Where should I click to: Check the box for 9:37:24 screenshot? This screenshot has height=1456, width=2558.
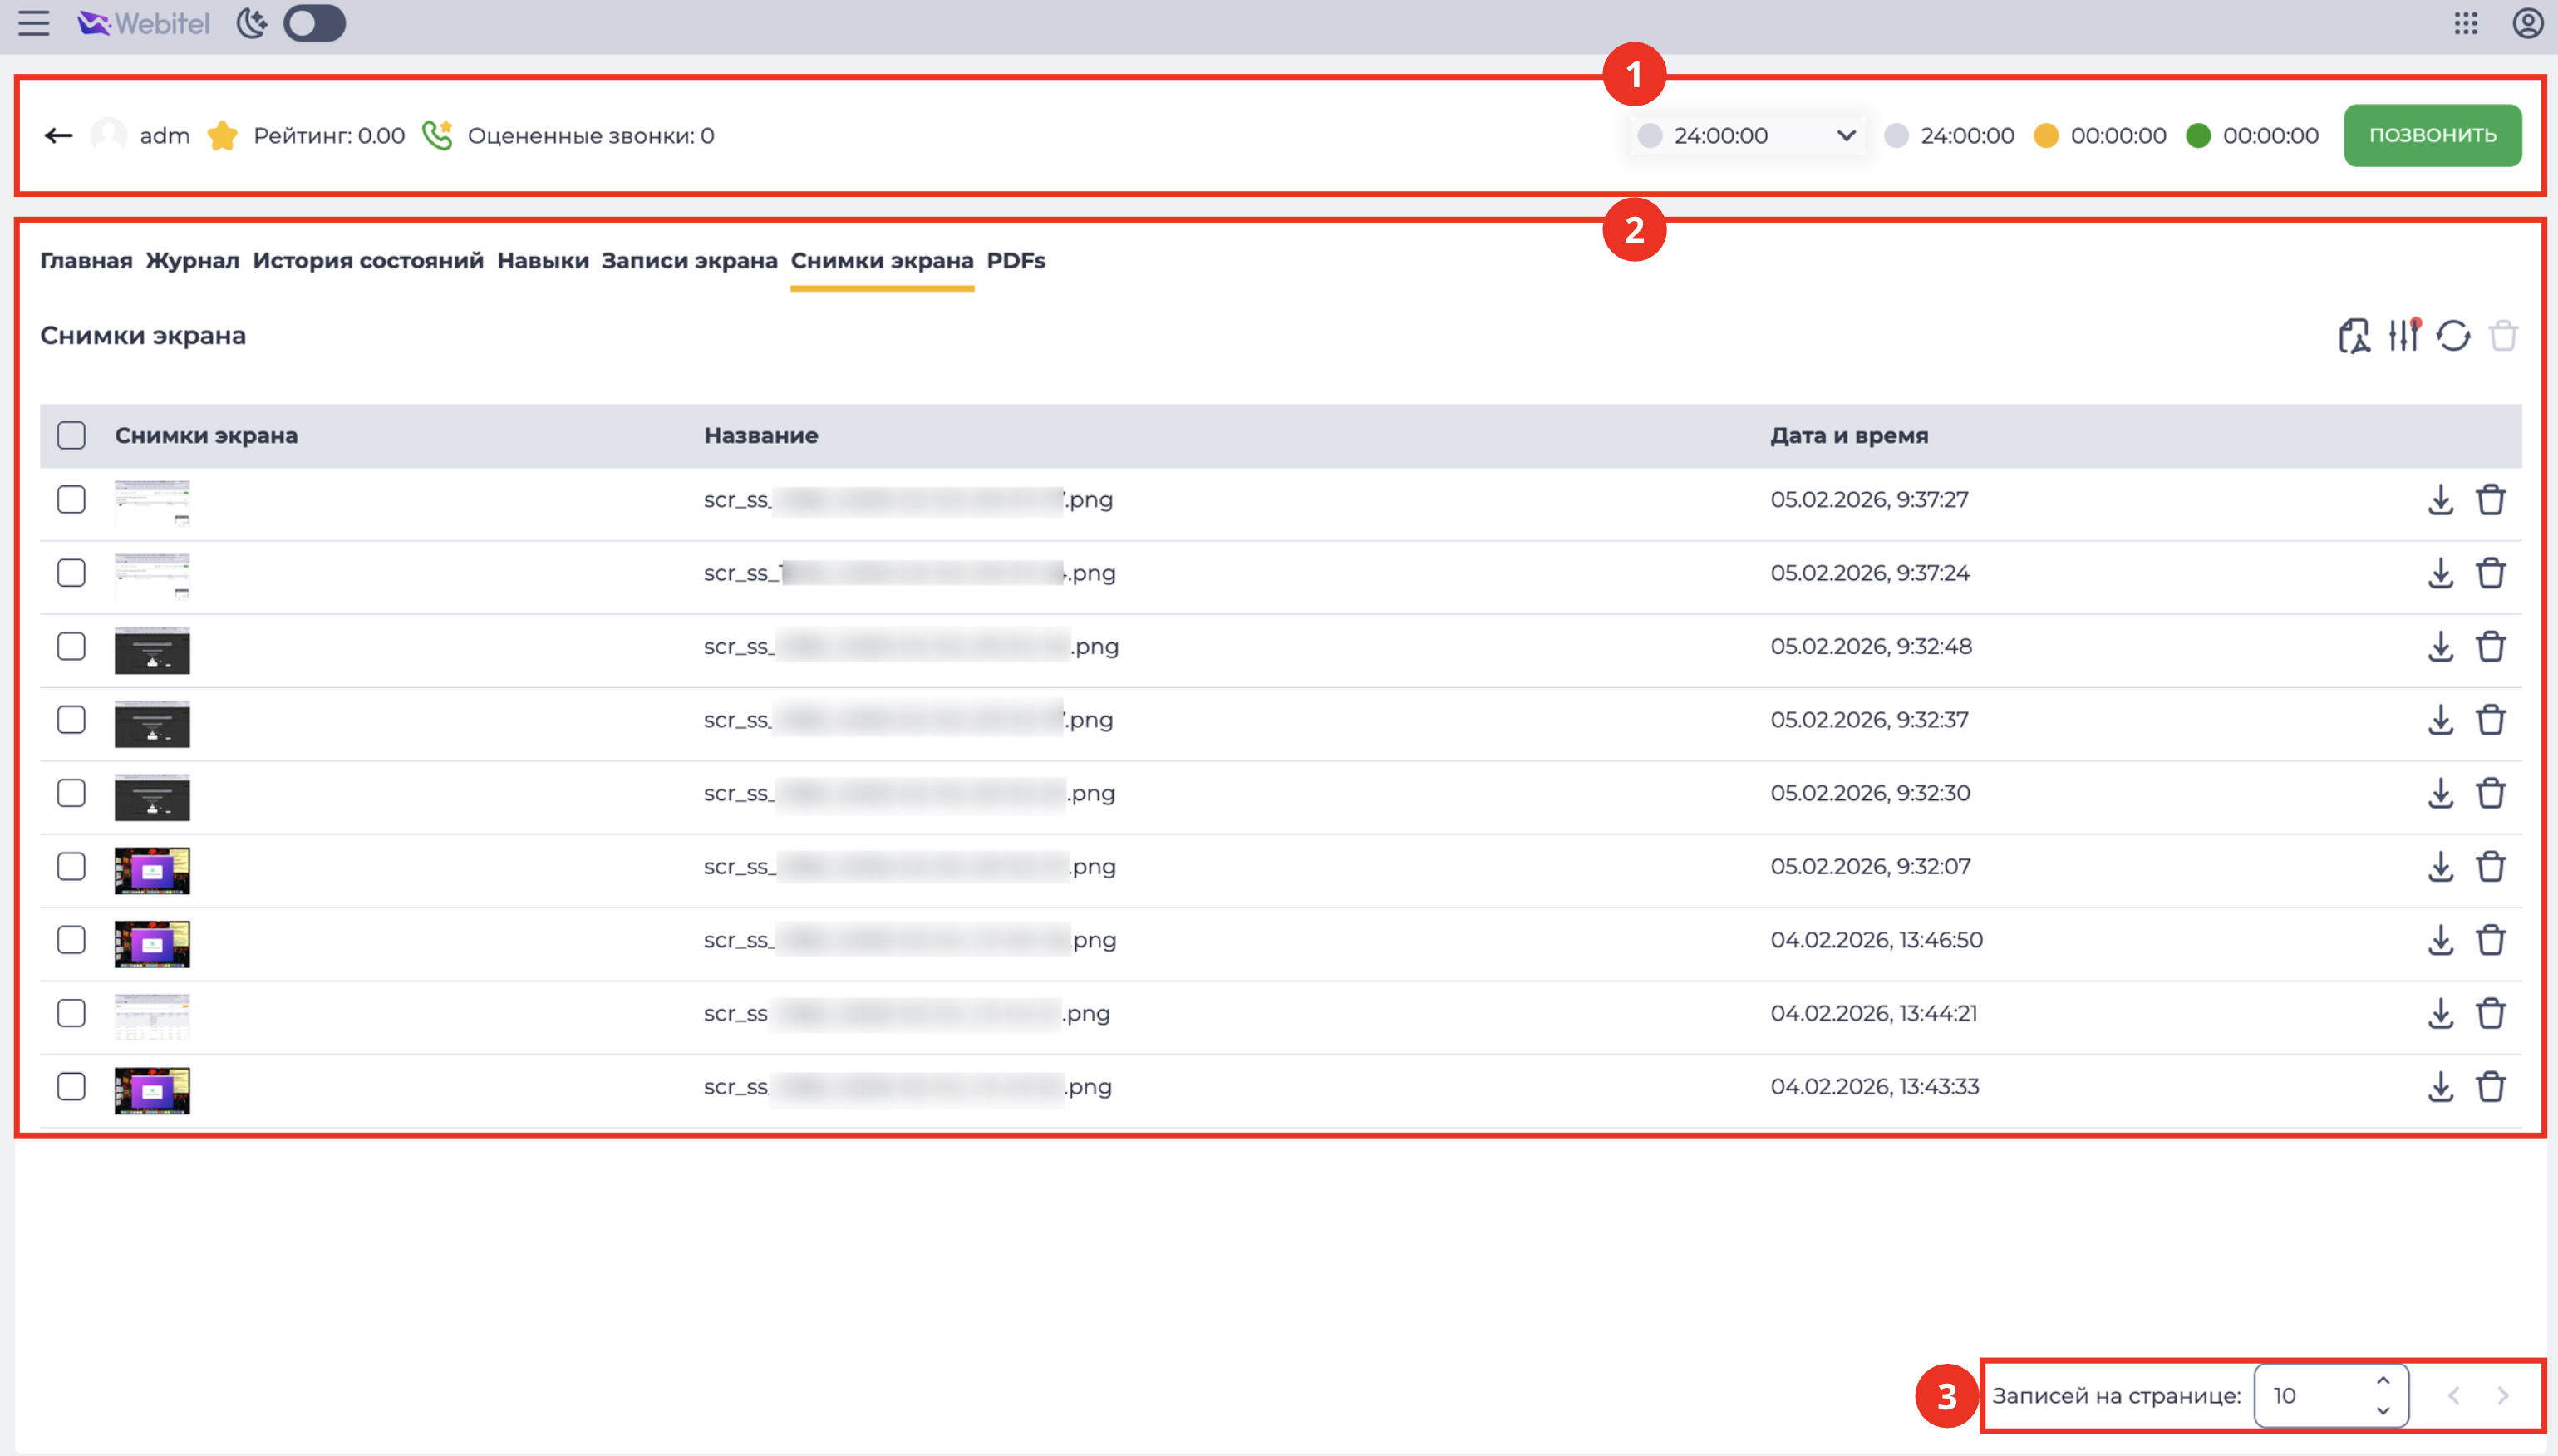pyautogui.click(x=71, y=573)
